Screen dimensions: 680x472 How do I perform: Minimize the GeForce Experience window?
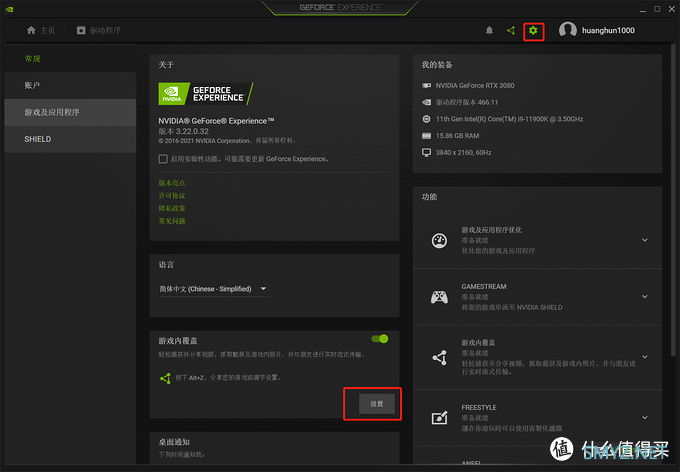[x=643, y=9]
